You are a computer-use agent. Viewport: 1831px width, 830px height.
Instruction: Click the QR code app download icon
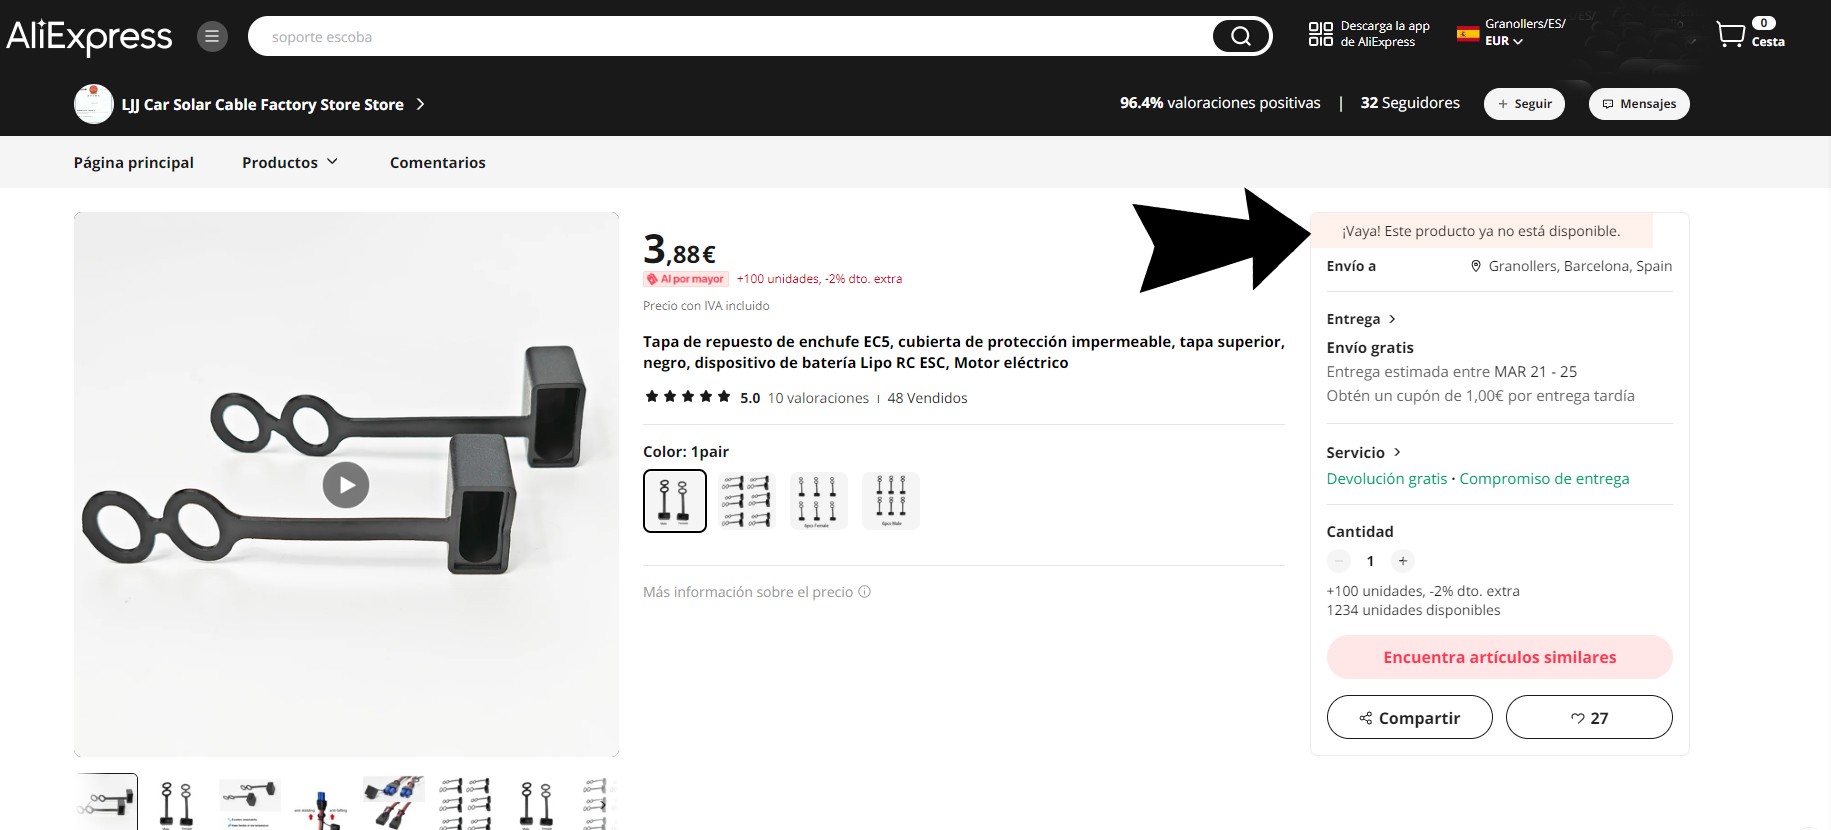point(1320,34)
